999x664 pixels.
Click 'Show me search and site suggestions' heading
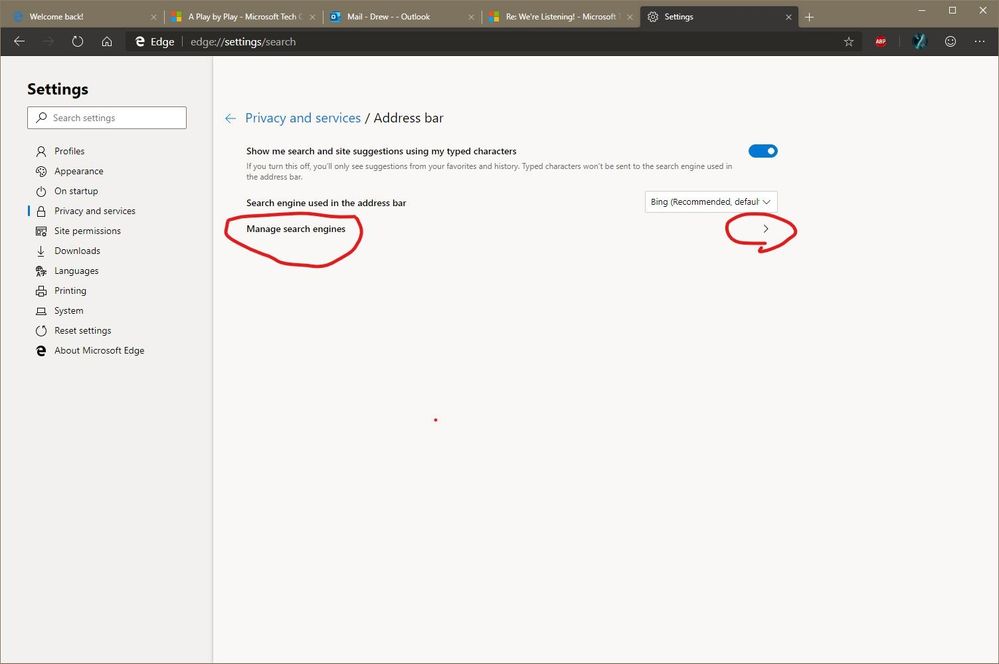pyautogui.click(x=381, y=151)
